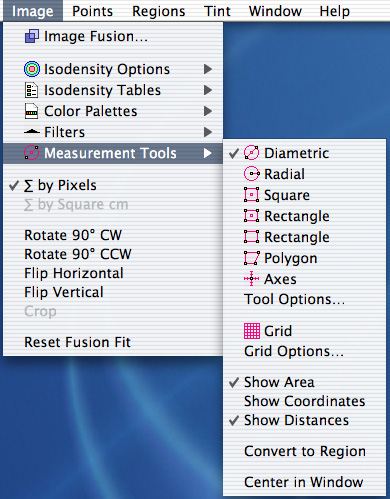Select the Diametric circle tool icon
This screenshot has height=499, width=390.
pyautogui.click(x=251, y=153)
